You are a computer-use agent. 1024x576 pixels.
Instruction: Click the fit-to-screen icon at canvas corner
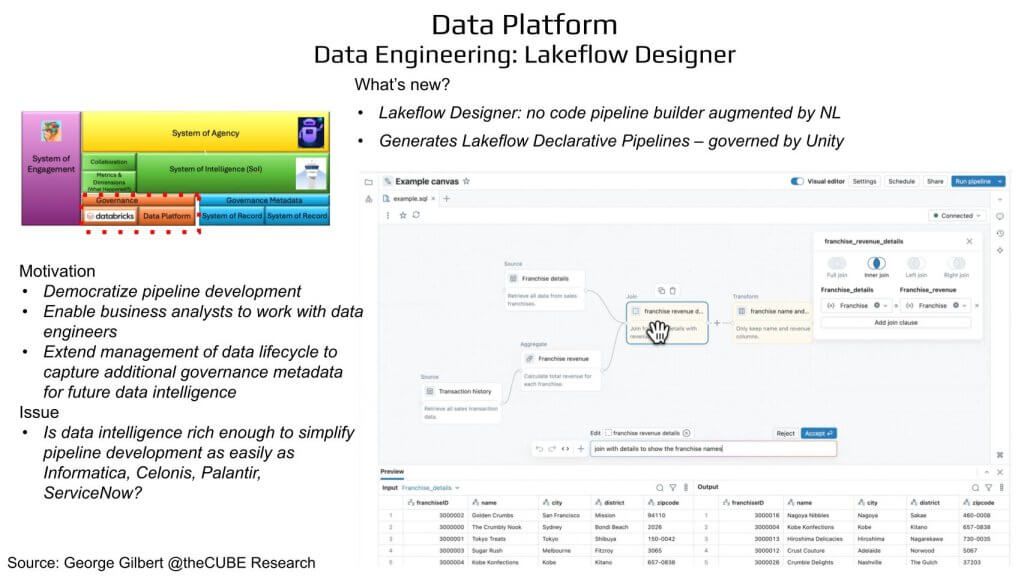point(1000,455)
